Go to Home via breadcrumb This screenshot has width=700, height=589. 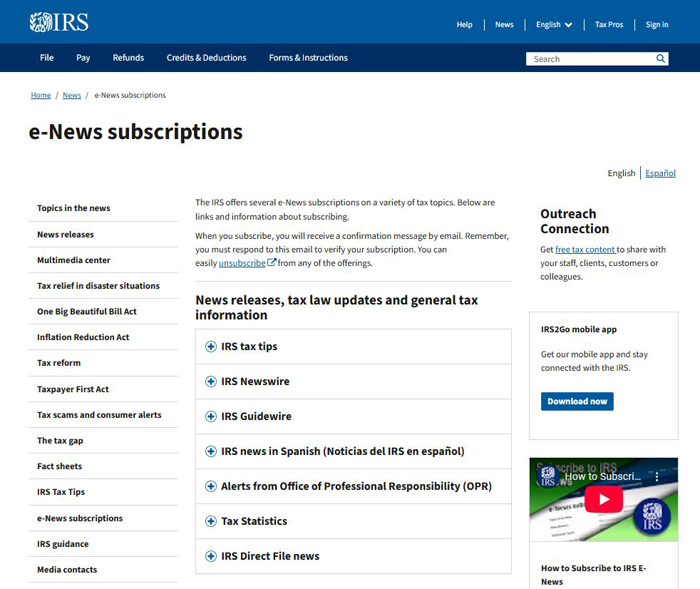point(41,95)
